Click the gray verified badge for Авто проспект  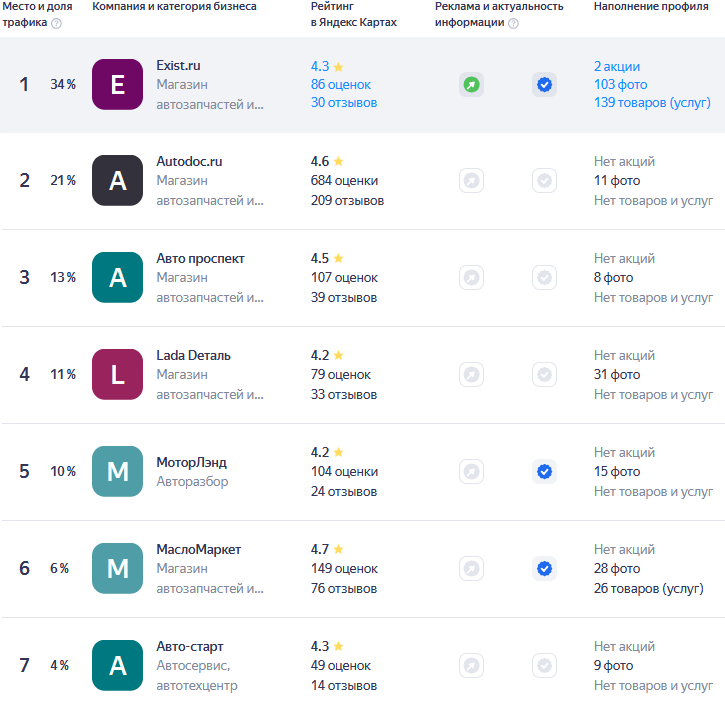coord(544,277)
